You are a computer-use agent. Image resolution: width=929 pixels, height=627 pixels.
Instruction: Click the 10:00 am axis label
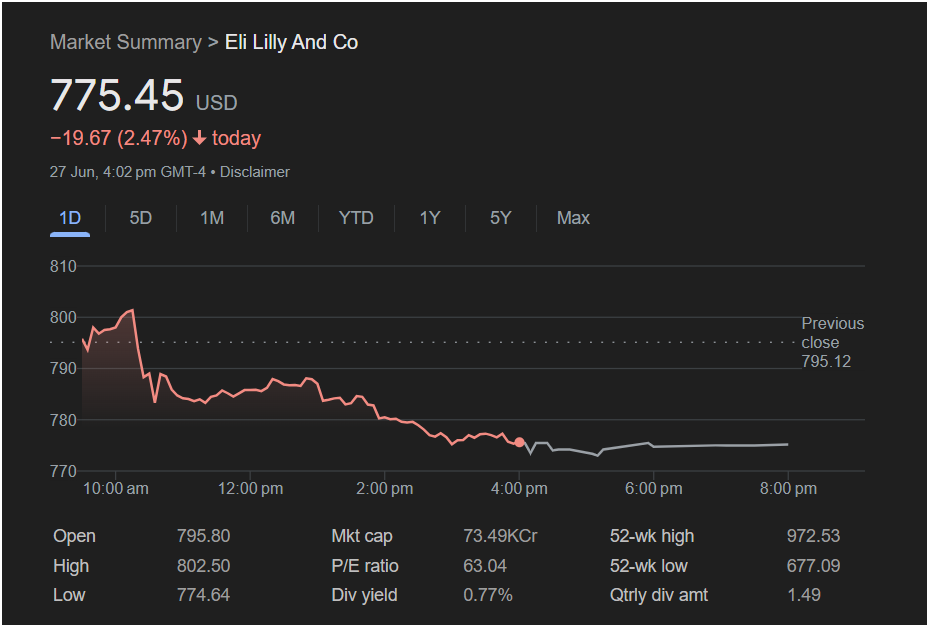(x=116, y=489)
